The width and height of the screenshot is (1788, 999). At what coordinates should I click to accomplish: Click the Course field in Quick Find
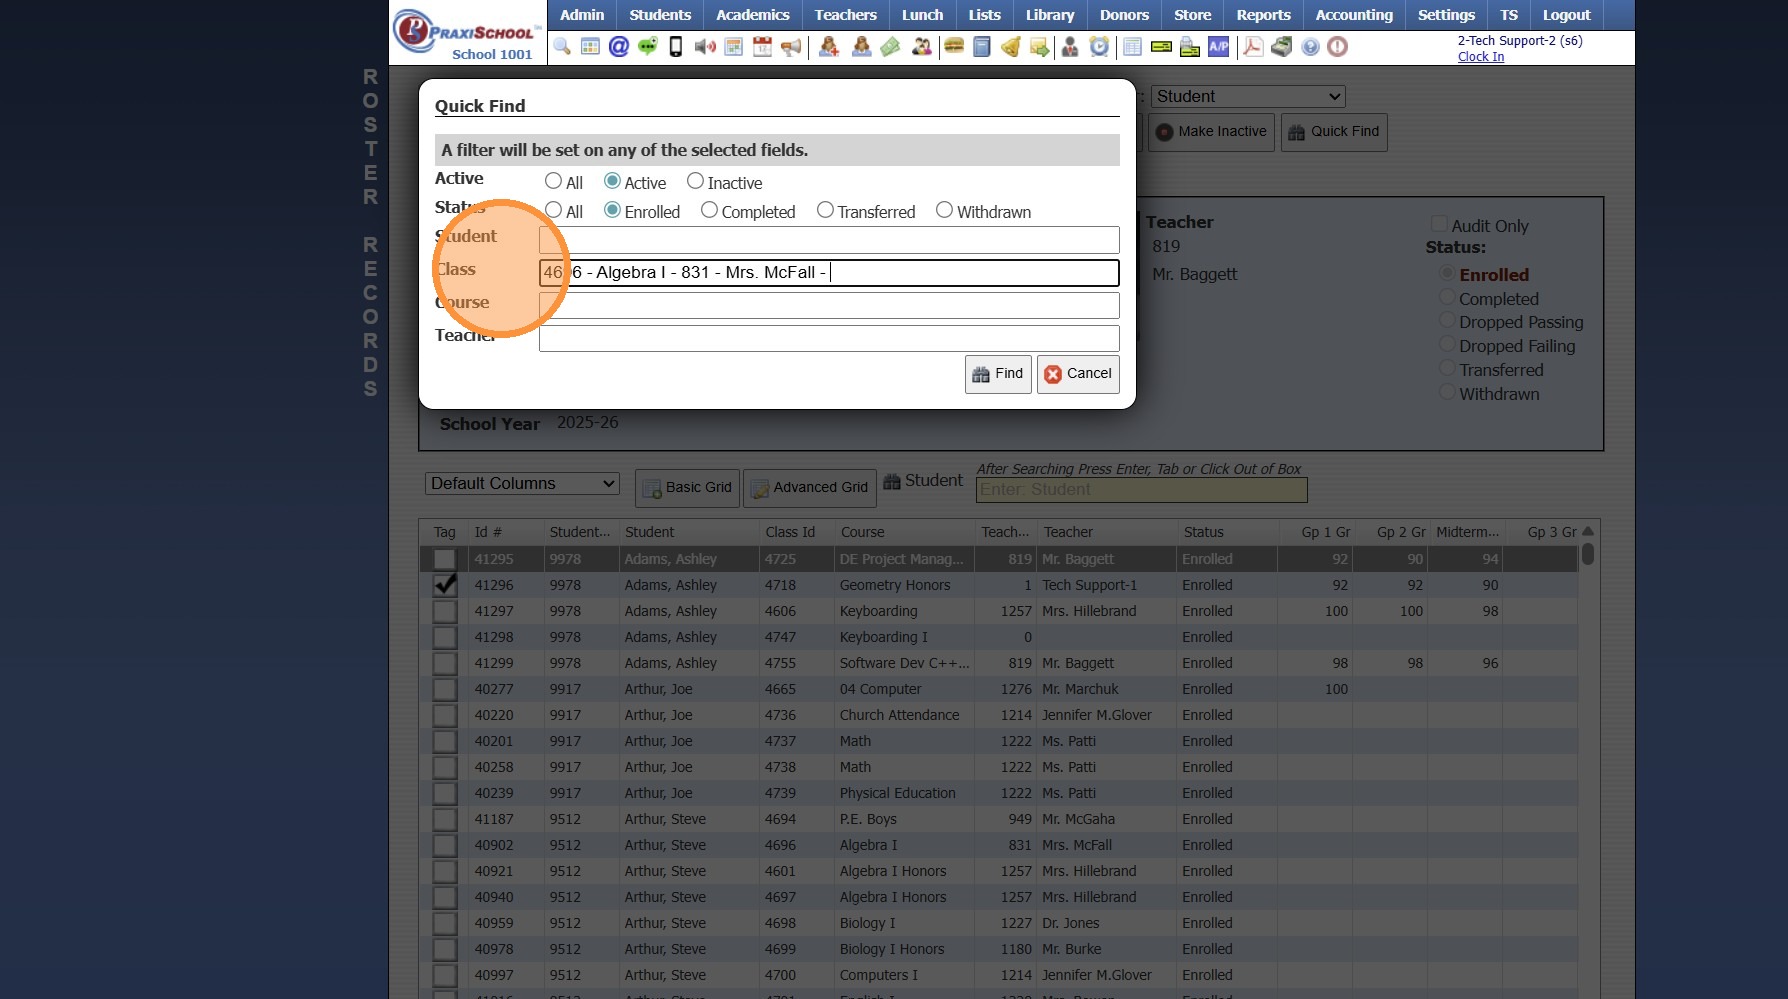pos(829,306)
